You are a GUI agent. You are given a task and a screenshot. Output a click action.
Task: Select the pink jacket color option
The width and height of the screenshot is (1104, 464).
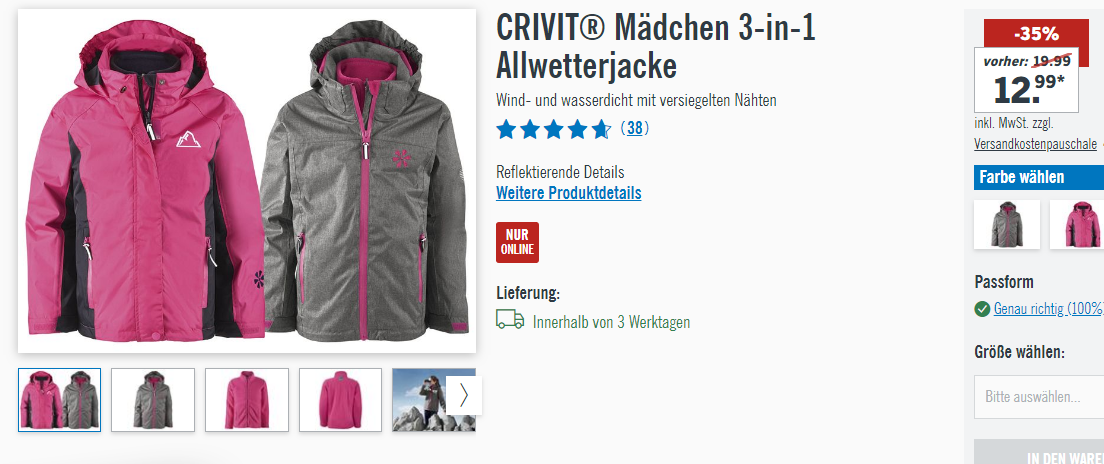pos(1077,224)
